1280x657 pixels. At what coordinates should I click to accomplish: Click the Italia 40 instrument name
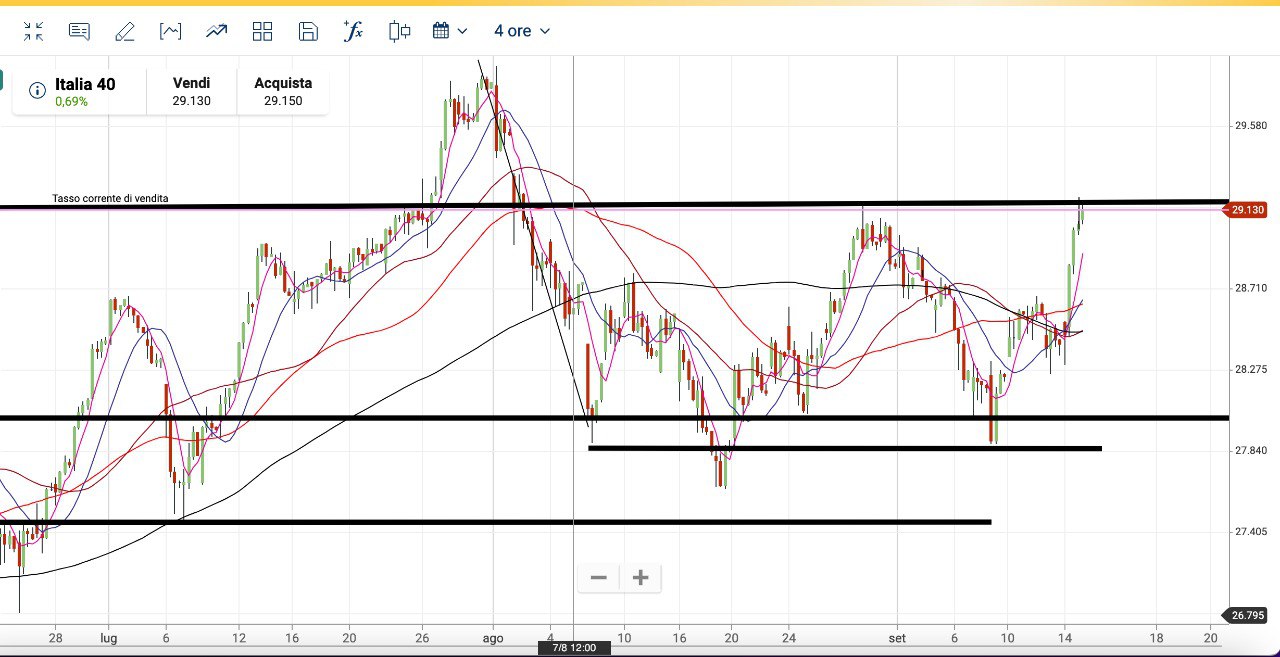pos(85,84)
